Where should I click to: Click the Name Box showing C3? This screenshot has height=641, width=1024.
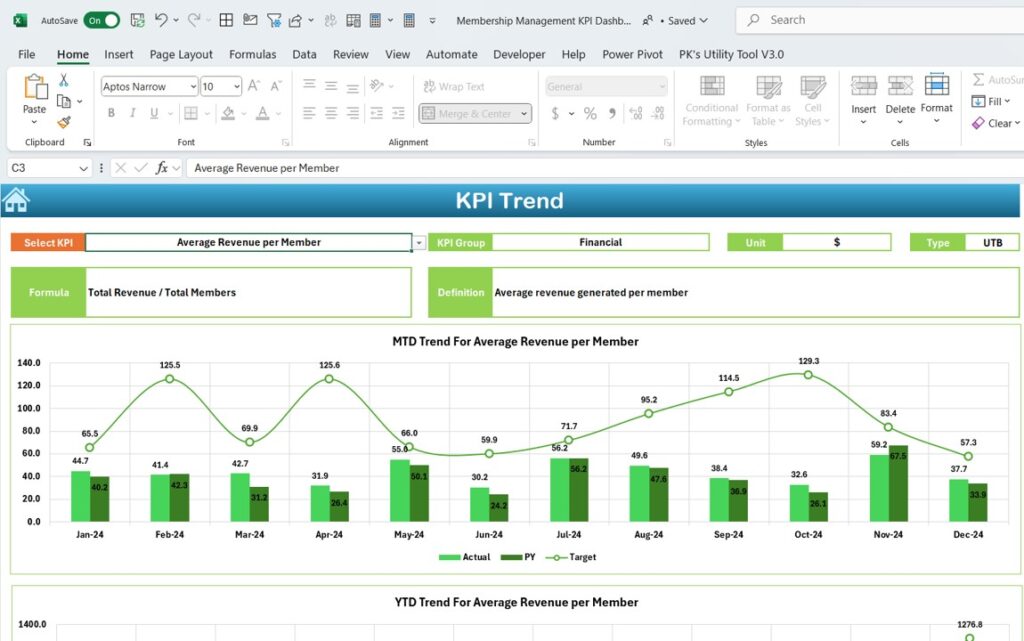coord(49,168)
